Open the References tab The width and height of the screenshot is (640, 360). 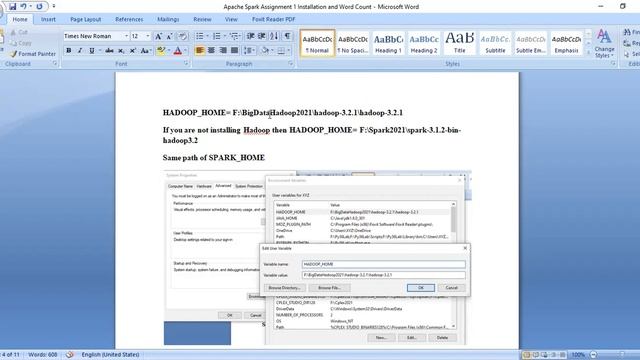click(129, 19)
